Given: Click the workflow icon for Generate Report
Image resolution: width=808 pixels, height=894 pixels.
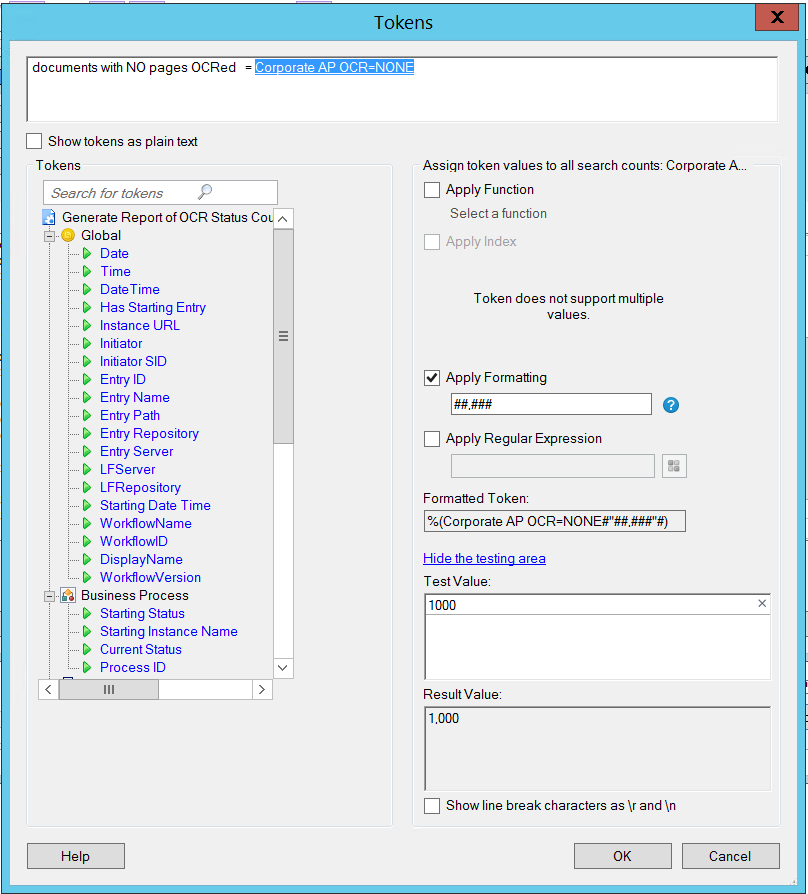Looking at the screenshot, I should 49,217.
